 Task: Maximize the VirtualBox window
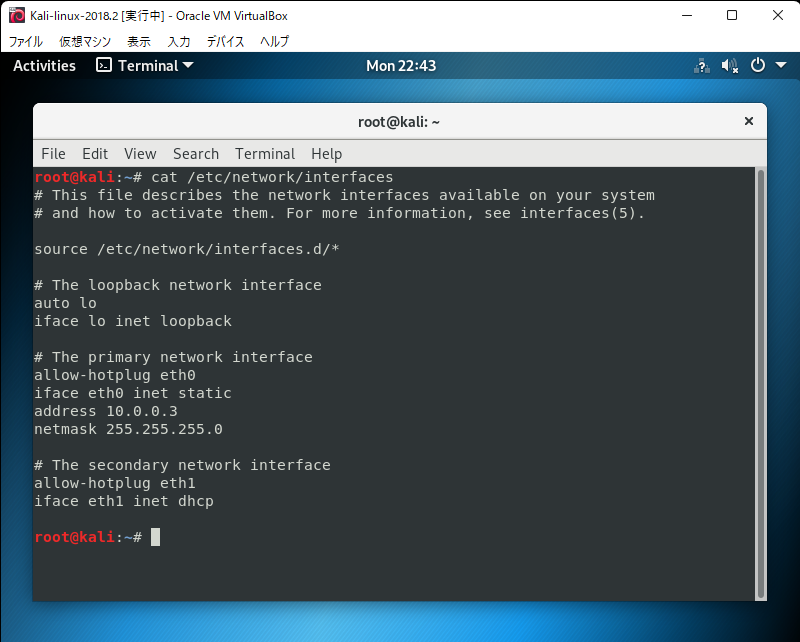(x=732, y=15)
